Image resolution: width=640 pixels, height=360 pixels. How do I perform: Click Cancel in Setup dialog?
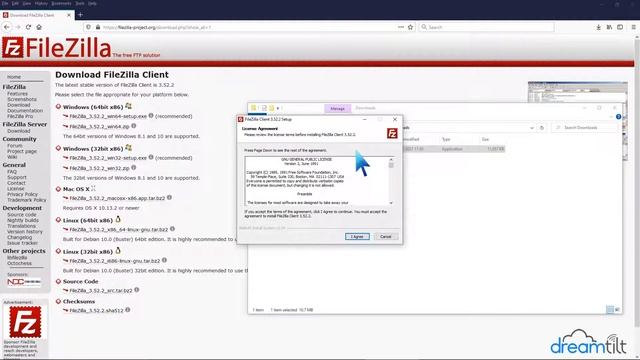coord(385,237)
